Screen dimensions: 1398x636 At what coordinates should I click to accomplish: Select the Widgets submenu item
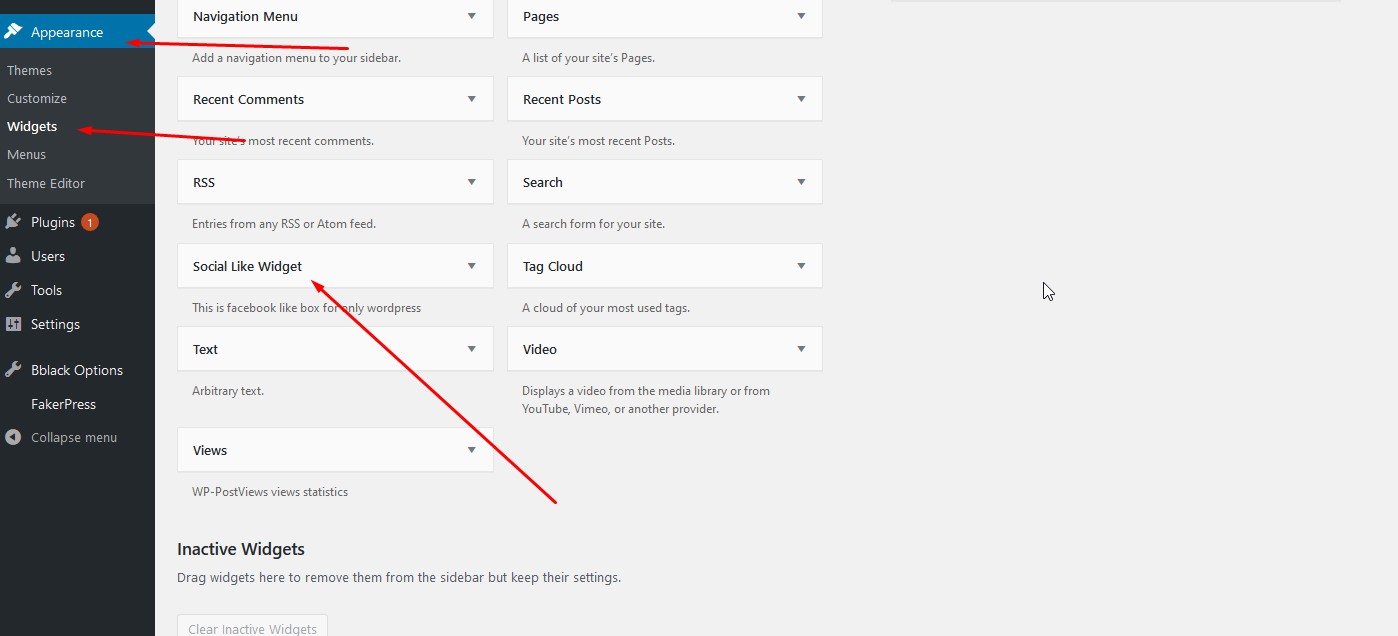pos(32,126)
